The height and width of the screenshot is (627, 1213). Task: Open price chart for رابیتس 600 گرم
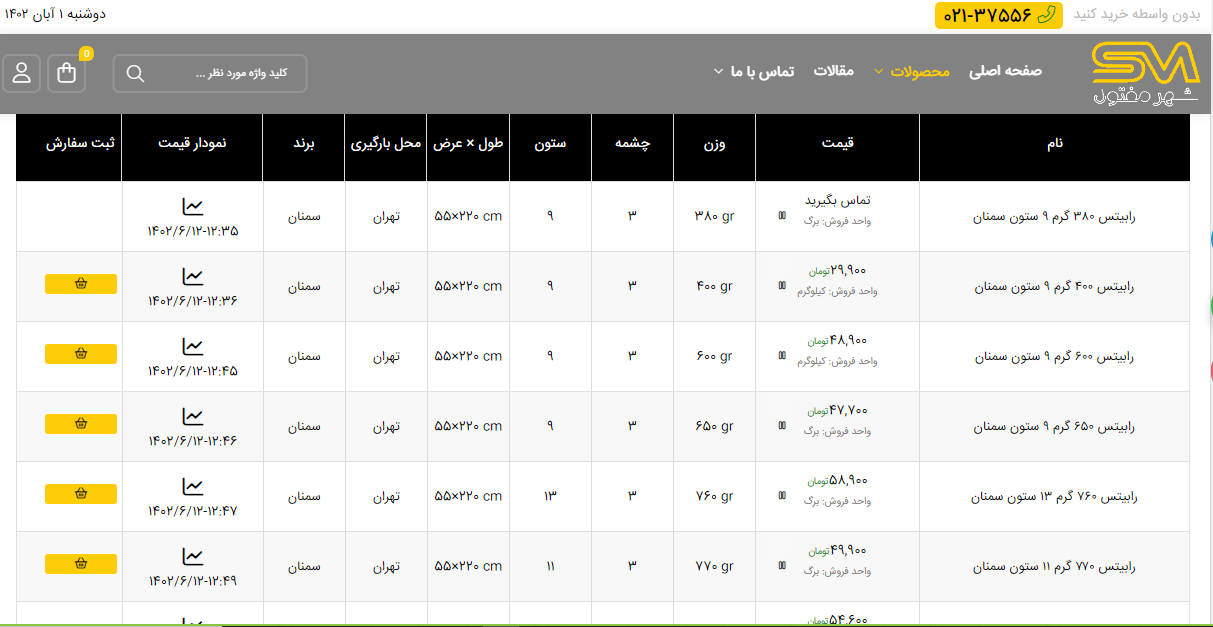[193, 347]
